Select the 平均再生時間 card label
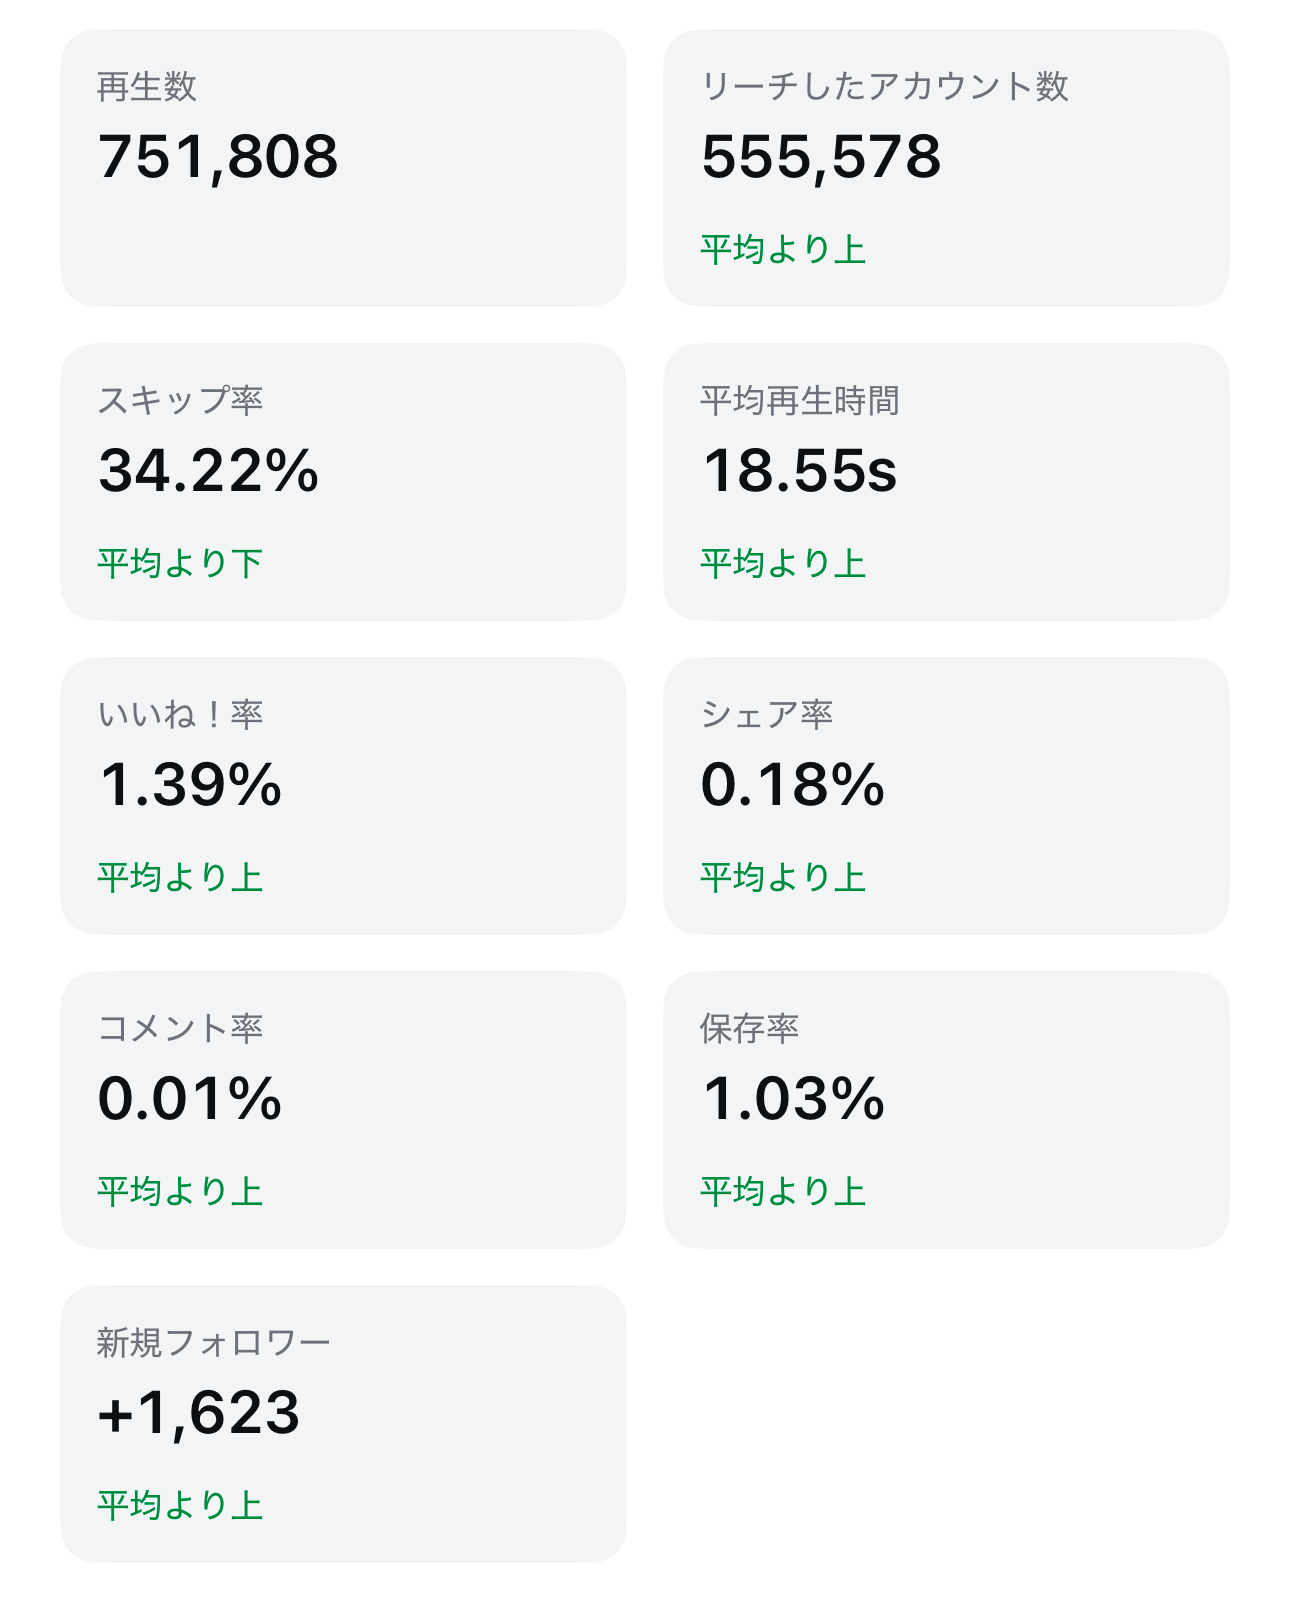1290x1601 pixels. point(799,400)
